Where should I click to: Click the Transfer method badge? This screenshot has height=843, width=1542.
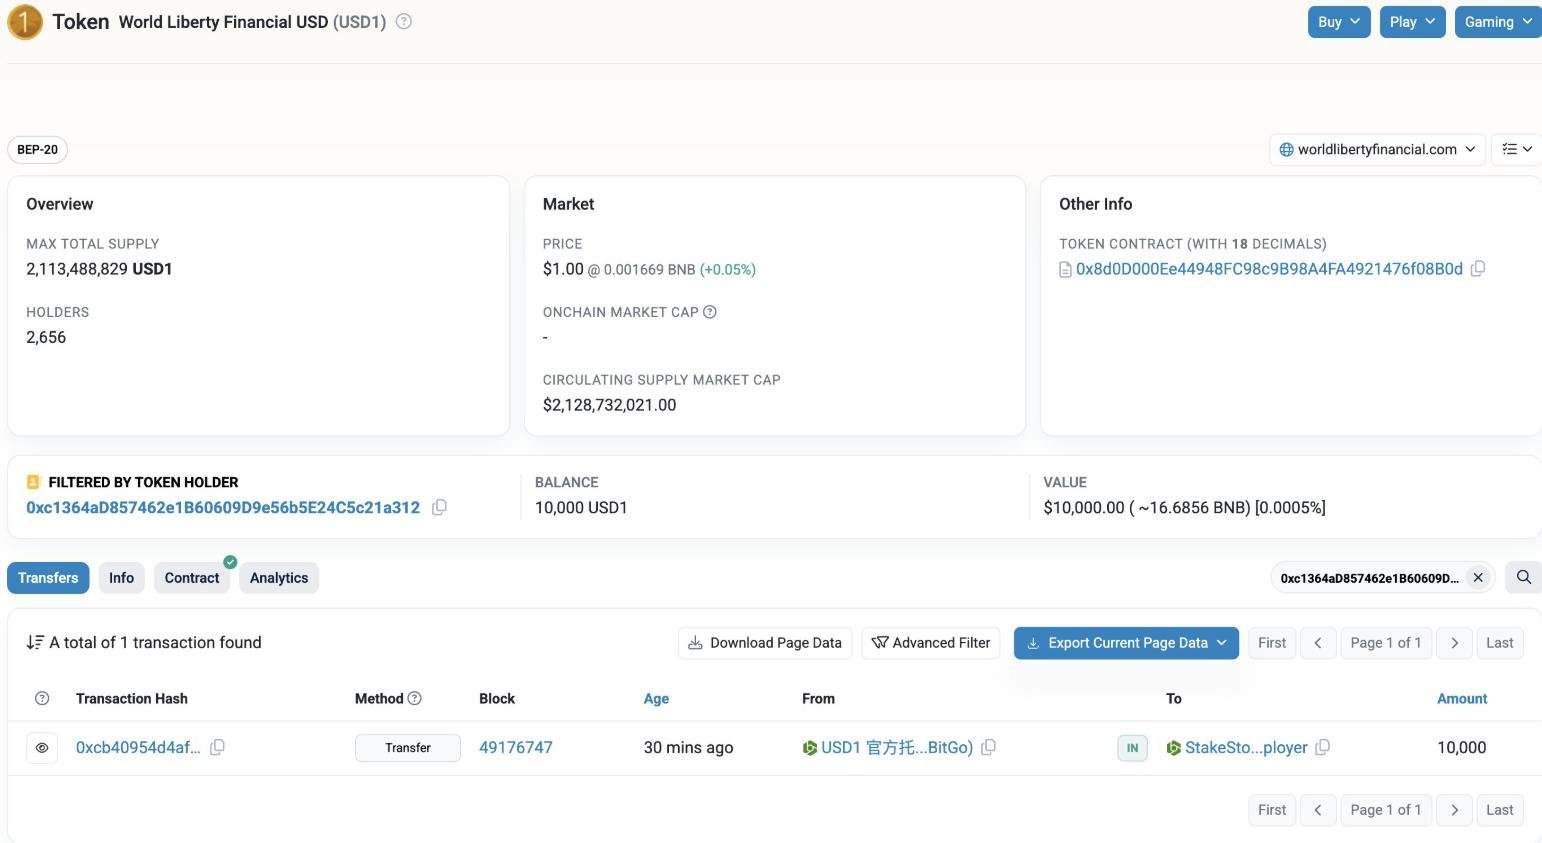pyautogui.click(x=408, y=747)
